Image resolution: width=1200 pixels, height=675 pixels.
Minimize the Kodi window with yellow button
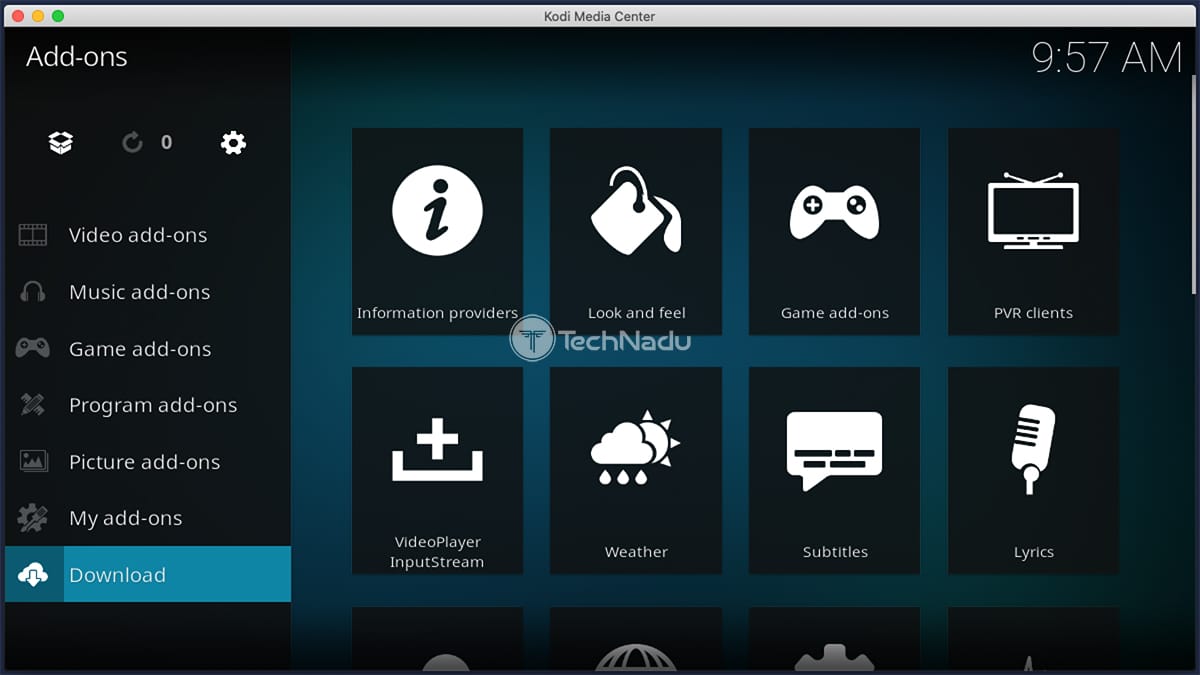38,16
